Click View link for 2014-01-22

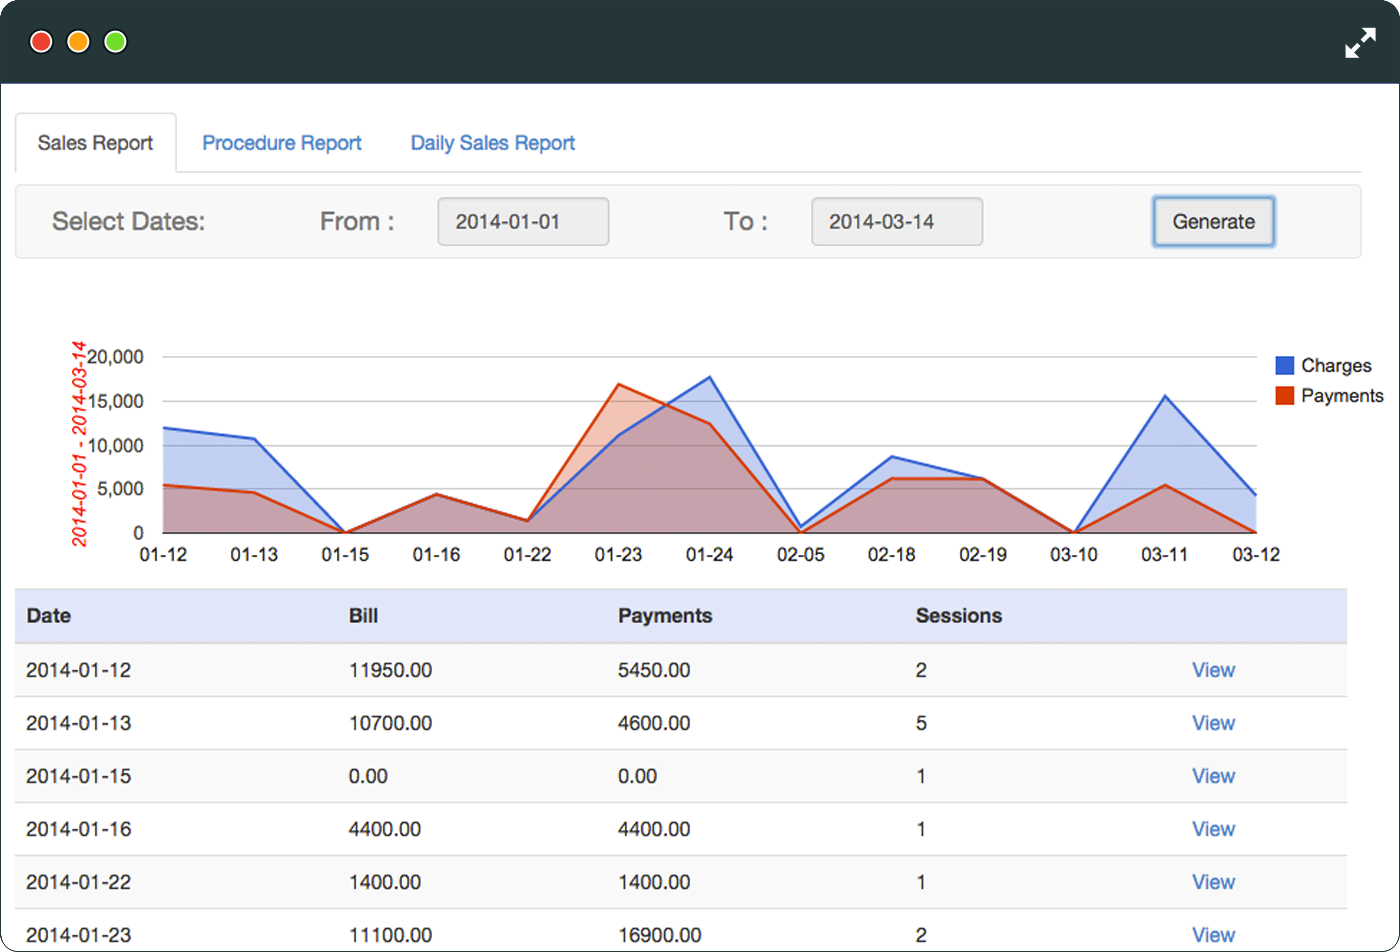pos(1213,882)
